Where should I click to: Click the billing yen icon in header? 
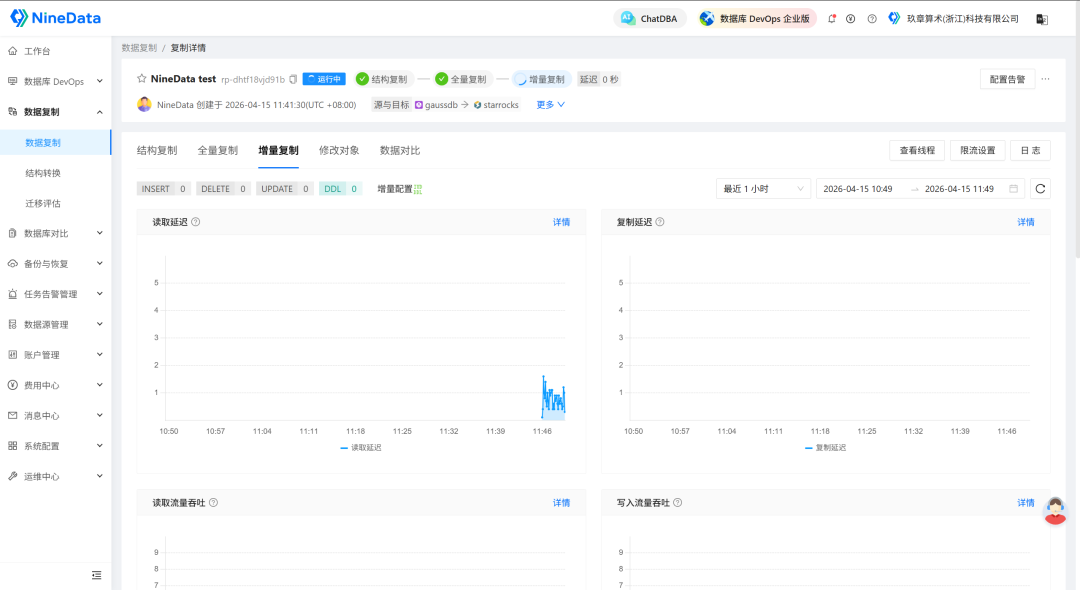pos(851,19)
